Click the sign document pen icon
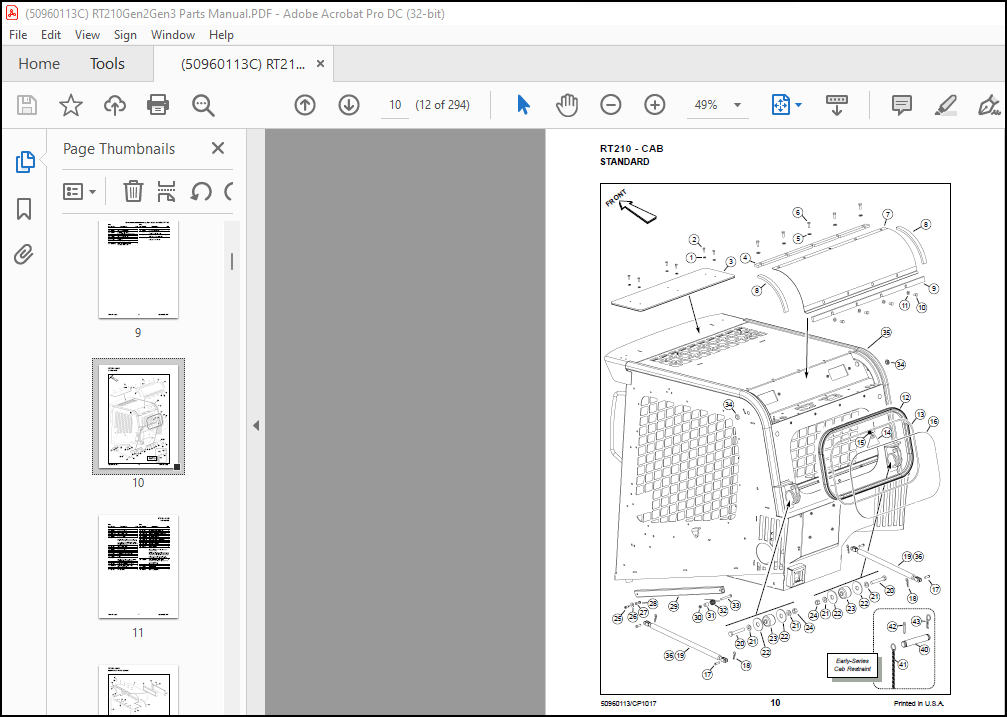Screen dimensions: 1007x717 point(989,105)
